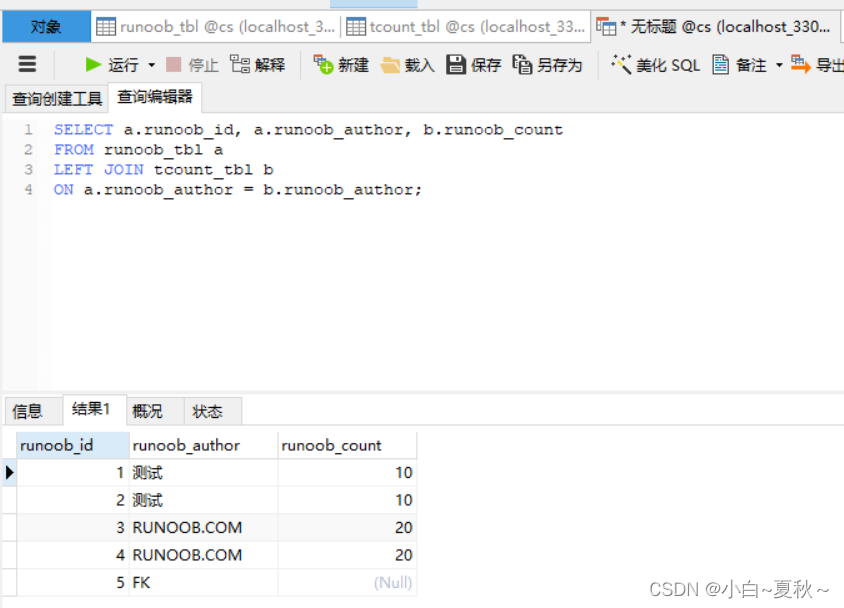Switch to the 查询创建工具 tab

click(57, 97)
